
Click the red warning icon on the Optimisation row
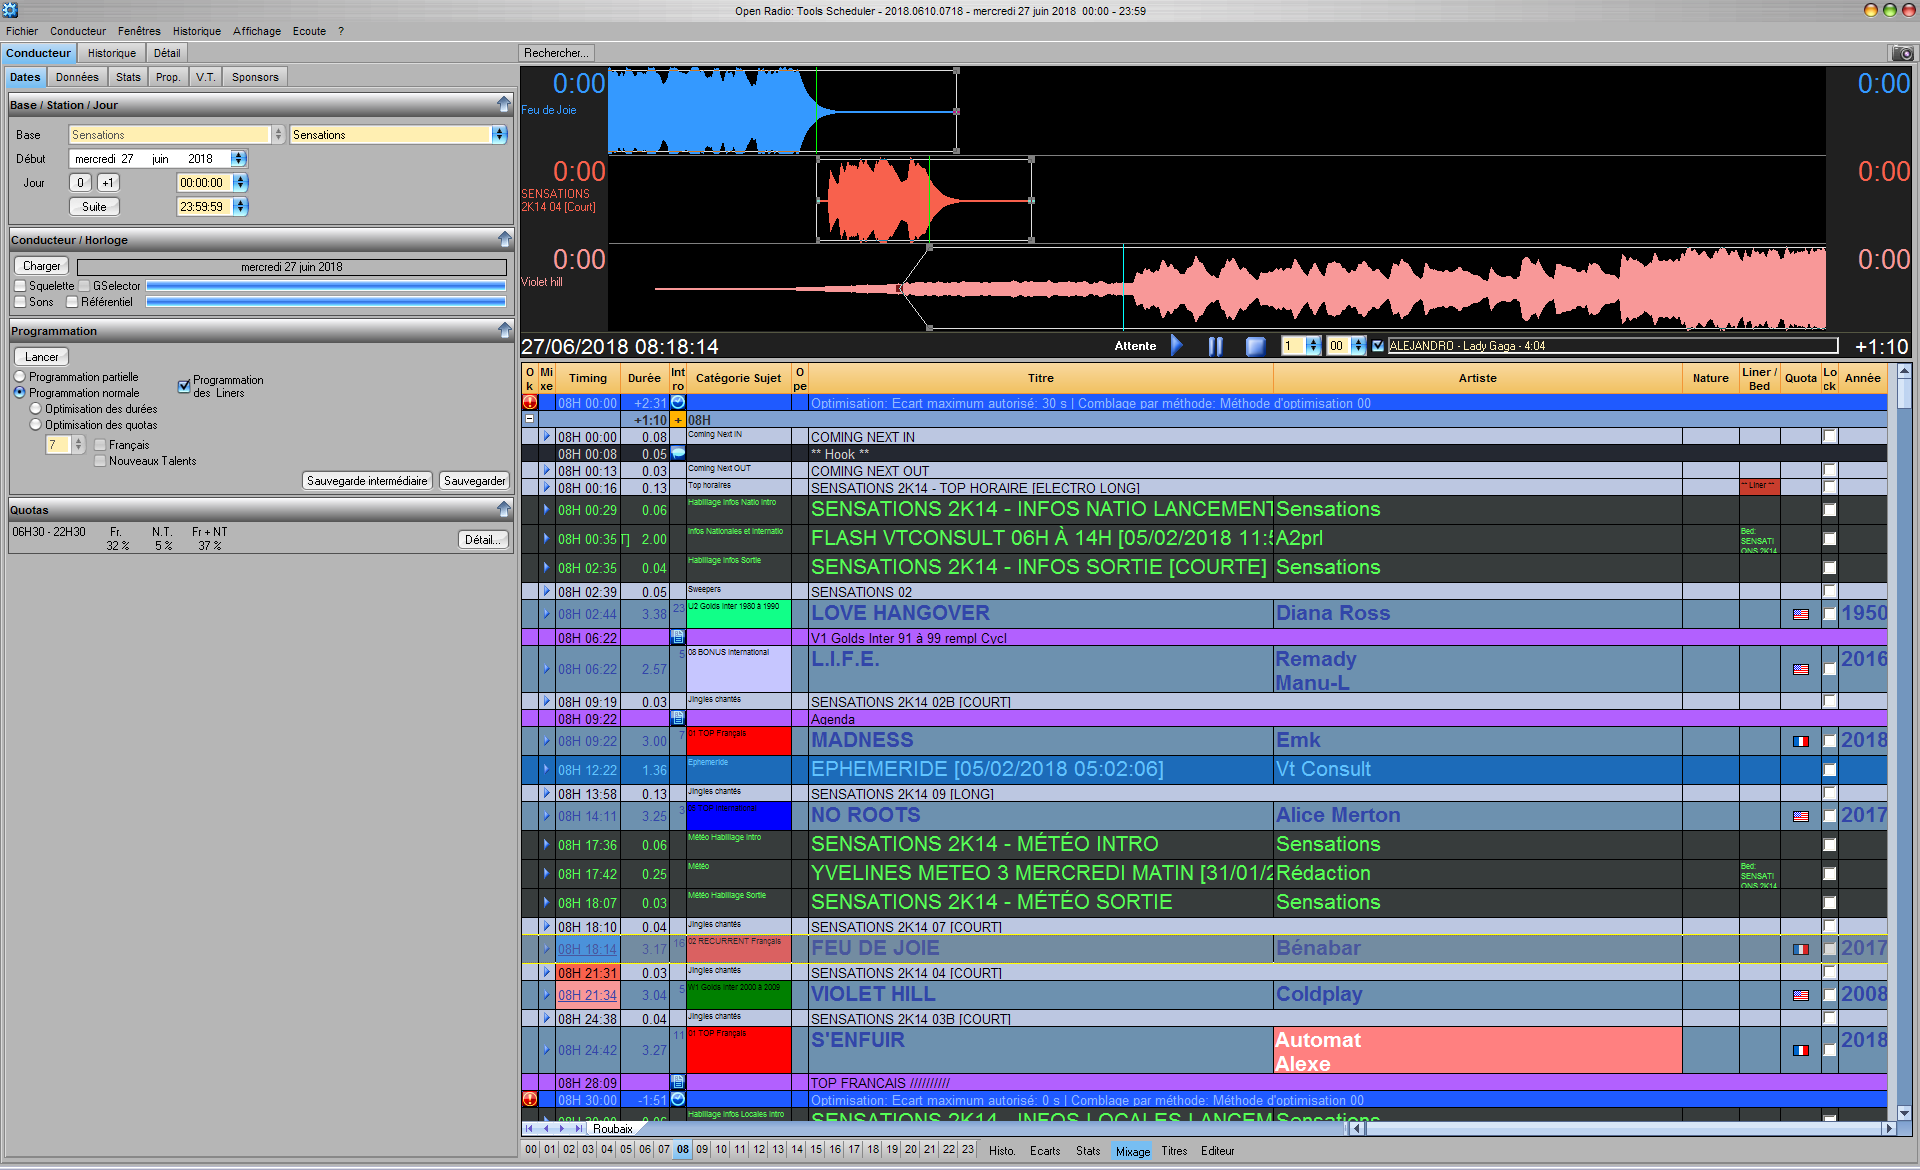pyautogui.click(x=530, y=403)
